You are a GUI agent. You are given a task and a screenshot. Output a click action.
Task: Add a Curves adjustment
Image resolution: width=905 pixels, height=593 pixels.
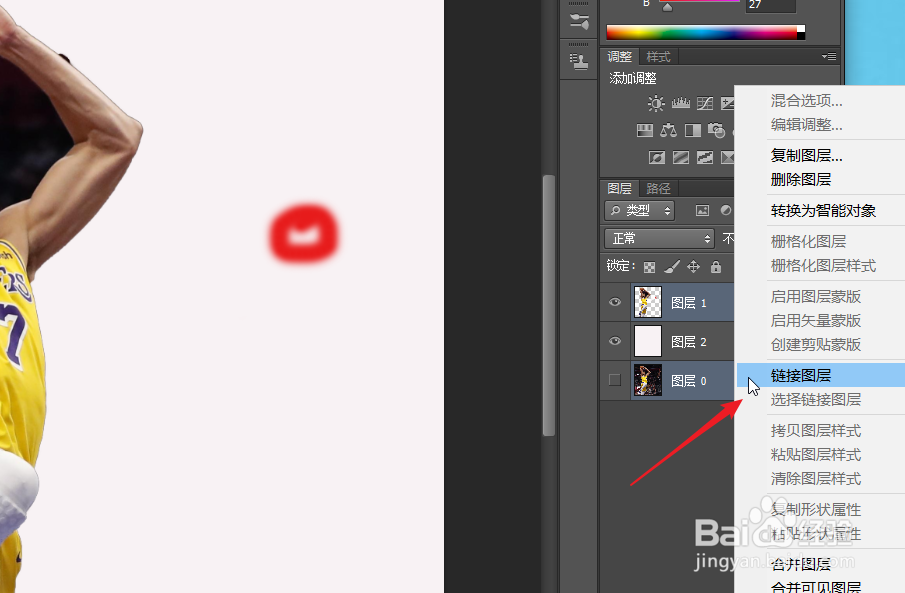(705, 103)
